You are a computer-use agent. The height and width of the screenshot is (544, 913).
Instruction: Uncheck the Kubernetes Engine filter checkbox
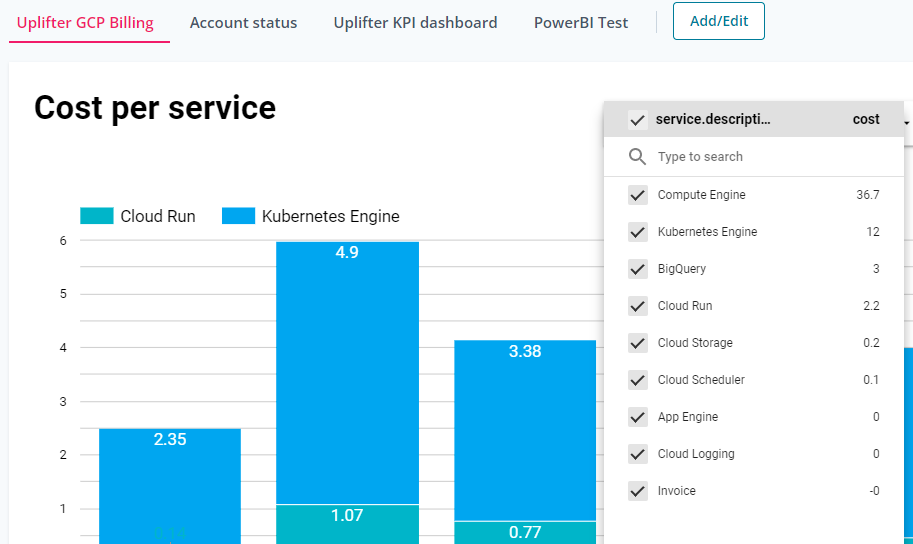pyautogui.click(x=638, y=232)
